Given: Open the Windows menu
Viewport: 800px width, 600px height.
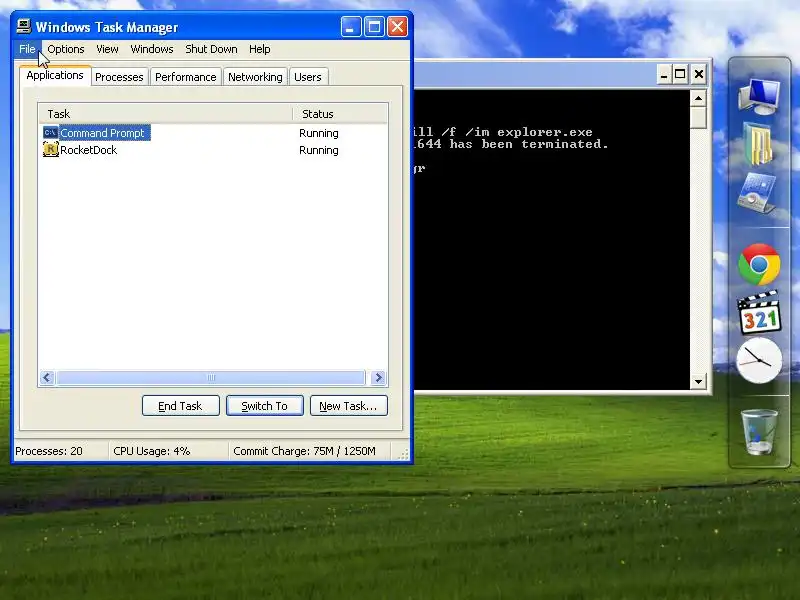Looking at the screenshot, I should point(152,49).
